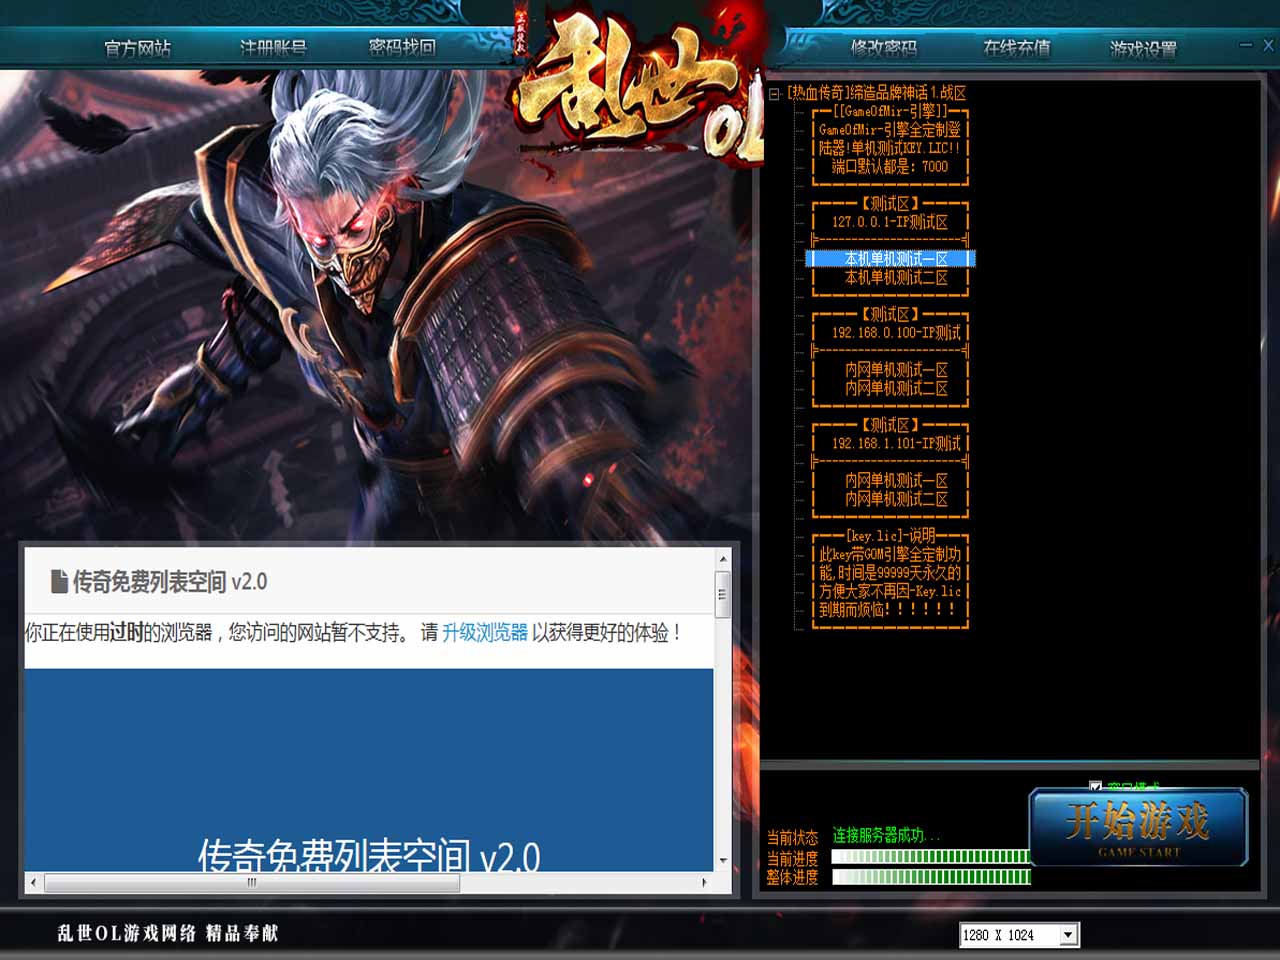The width and height of the screenshot is (1280, 960).
Task: Click the web panel scroll right arrow
Action: (x=705, y=883)
